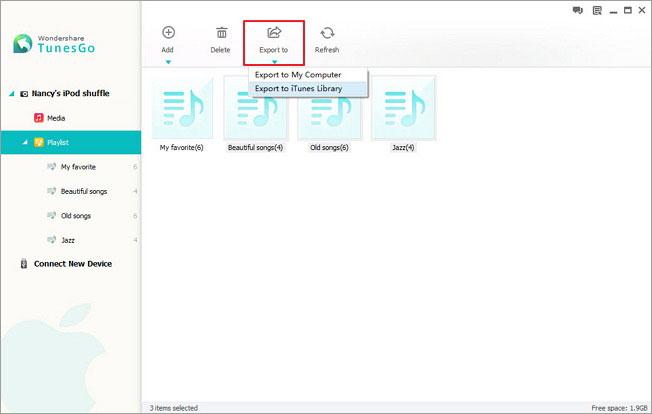Click the Export to icon
The width and height of the screenshot is (652, 414).
tap(274, 32)
